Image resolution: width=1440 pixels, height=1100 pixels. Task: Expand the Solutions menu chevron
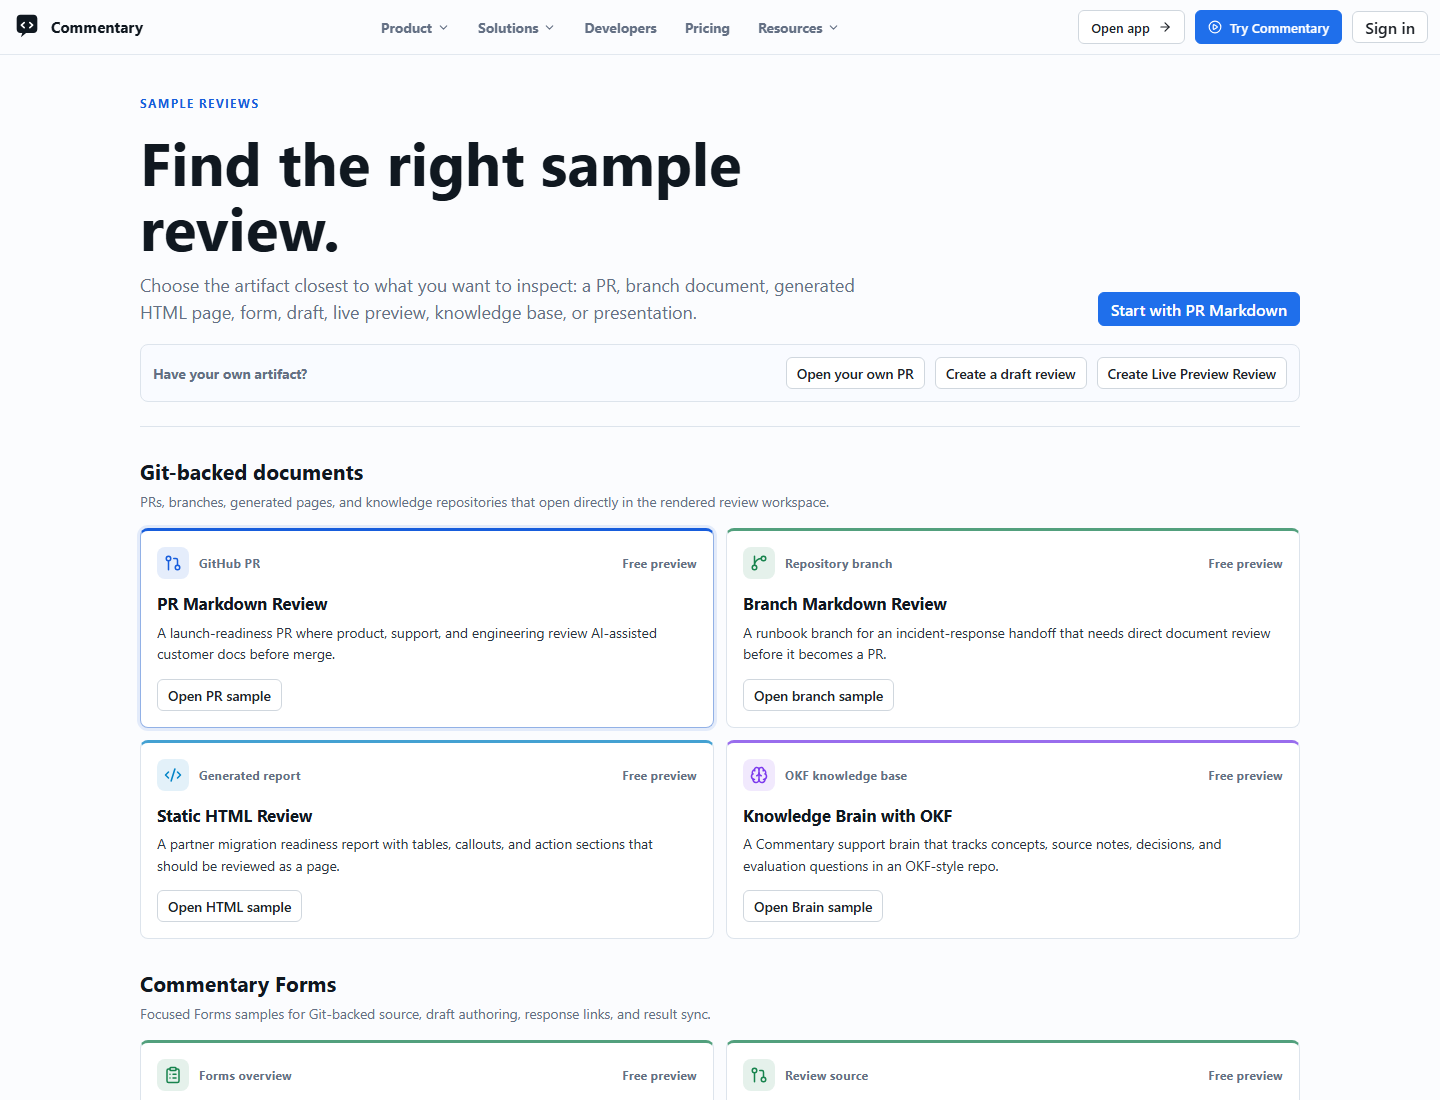(549, 28)
